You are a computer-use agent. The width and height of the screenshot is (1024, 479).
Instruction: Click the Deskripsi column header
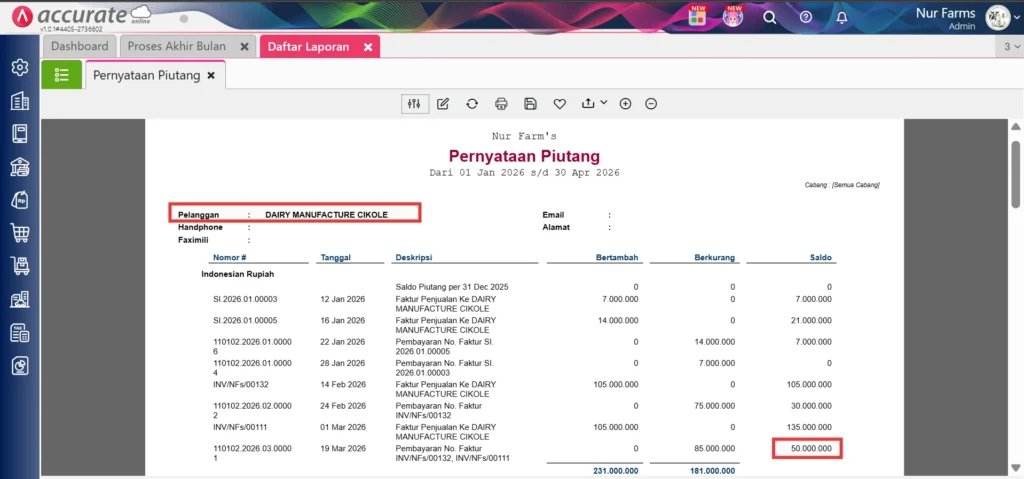413,257
